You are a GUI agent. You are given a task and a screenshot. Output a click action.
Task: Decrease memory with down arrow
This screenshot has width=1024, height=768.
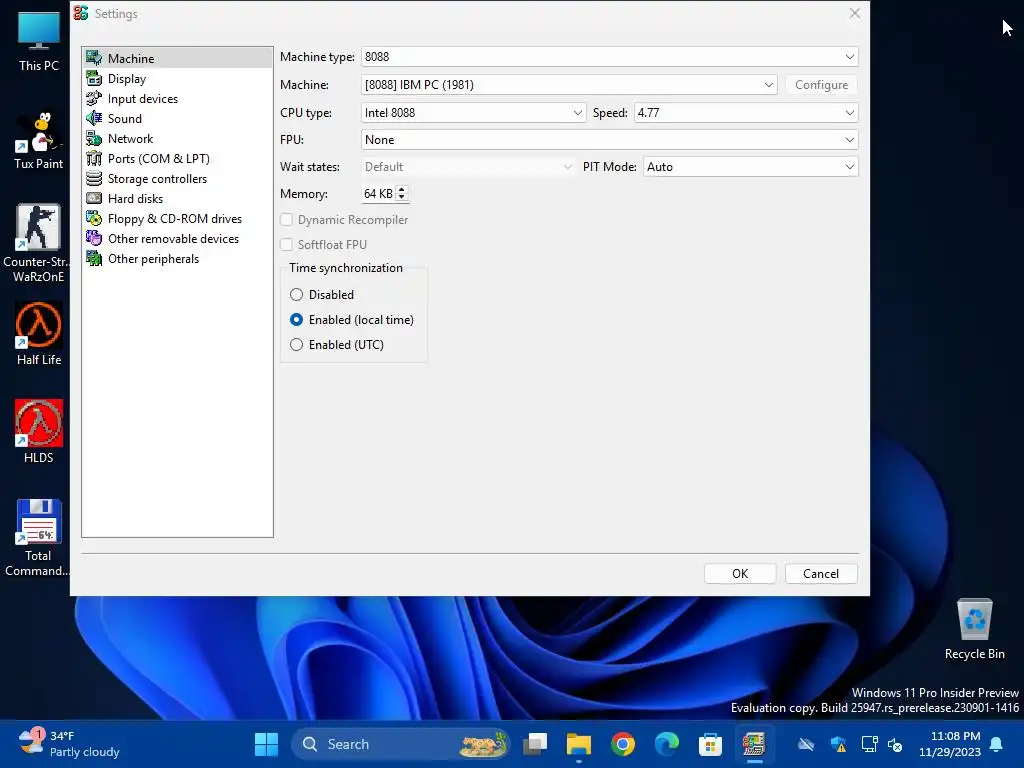coord(402,197)
